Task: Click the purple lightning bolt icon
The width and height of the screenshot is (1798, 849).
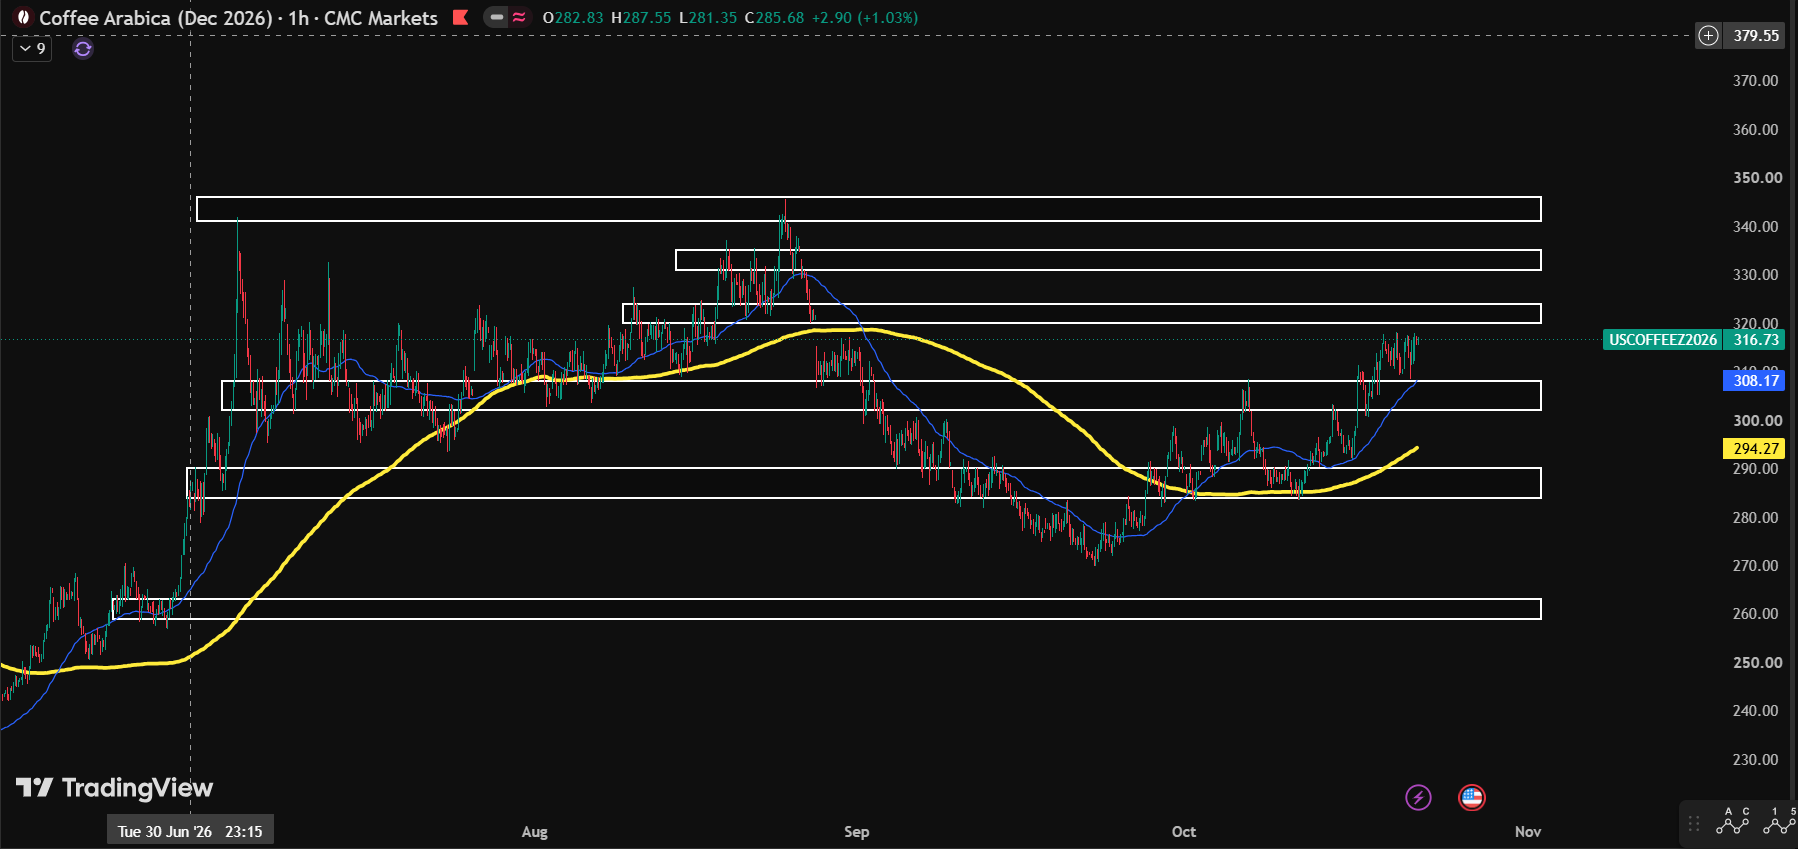Action: coord(1418,797)
